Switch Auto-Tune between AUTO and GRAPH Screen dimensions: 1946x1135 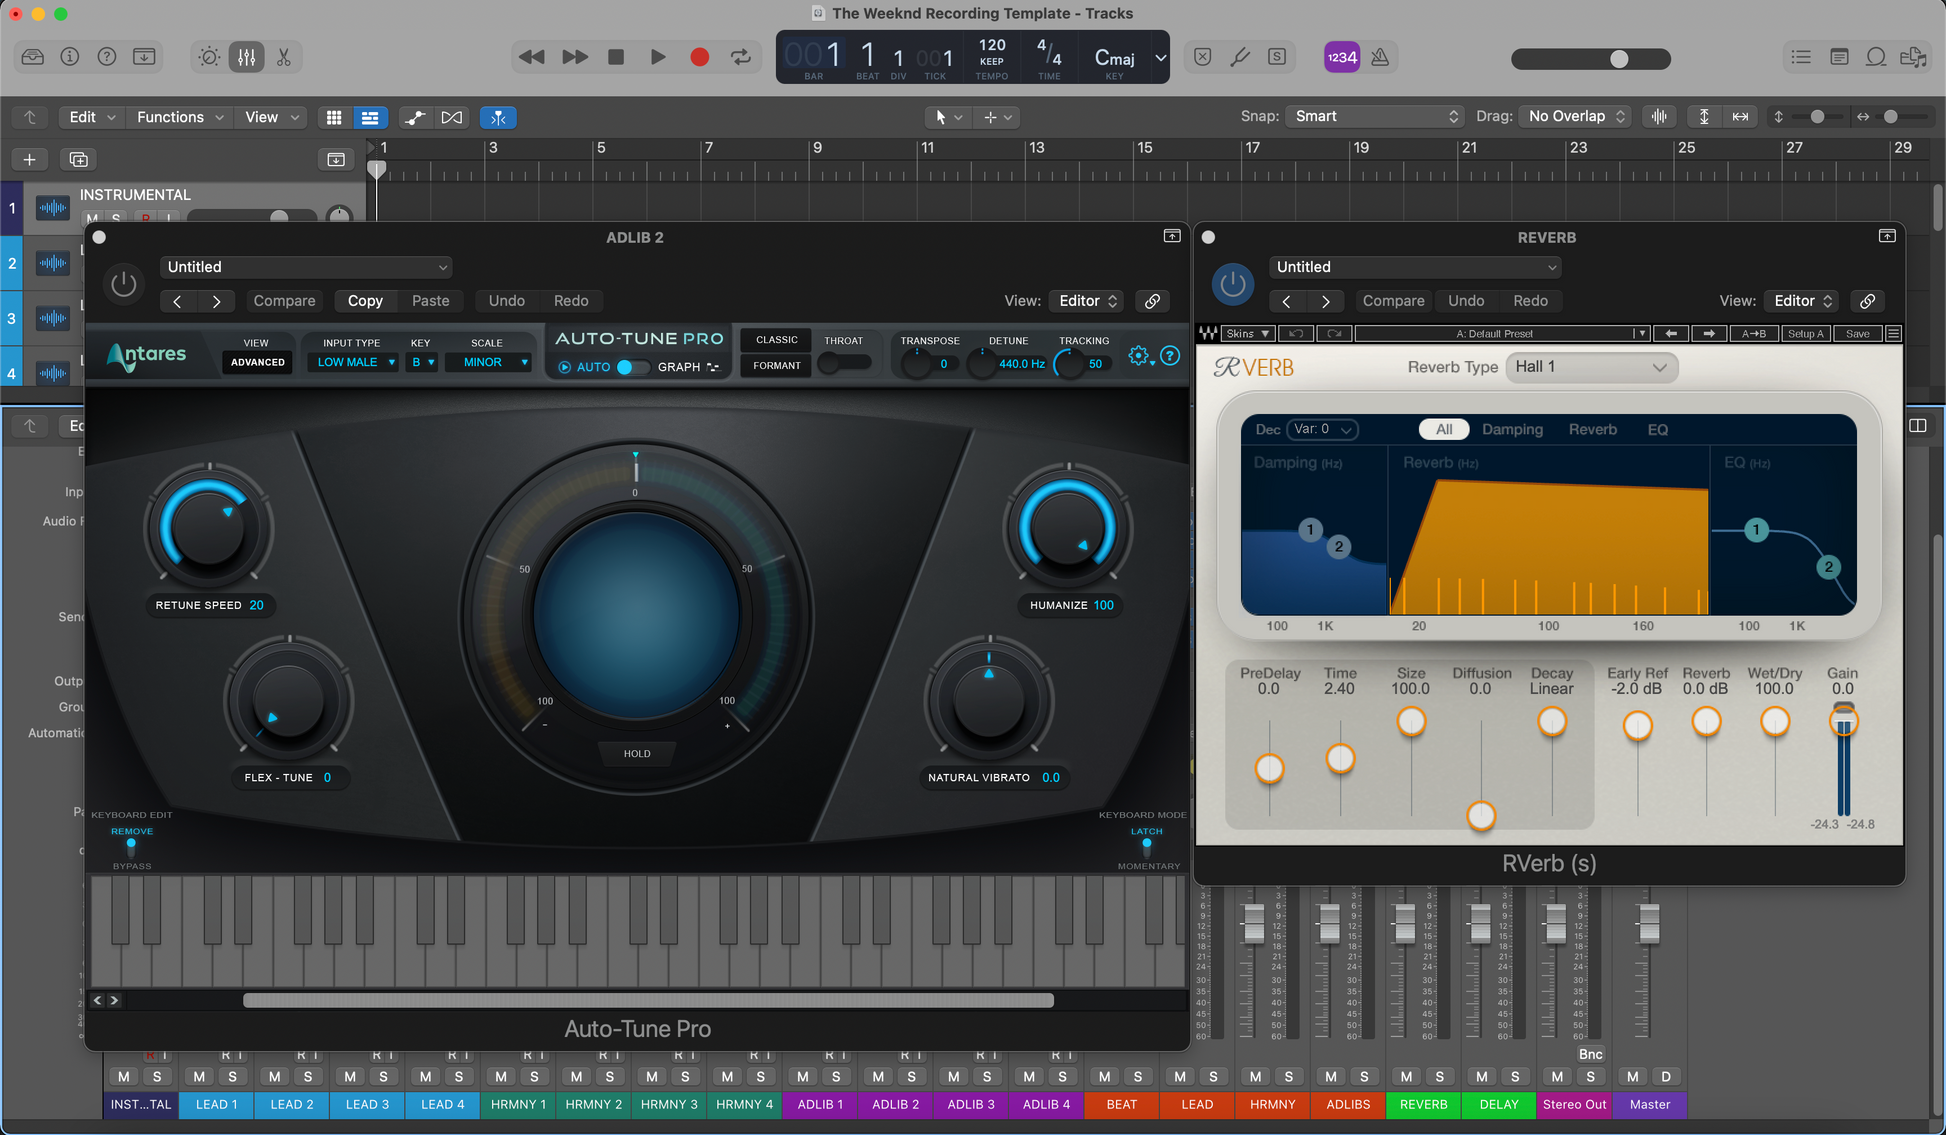630,367
